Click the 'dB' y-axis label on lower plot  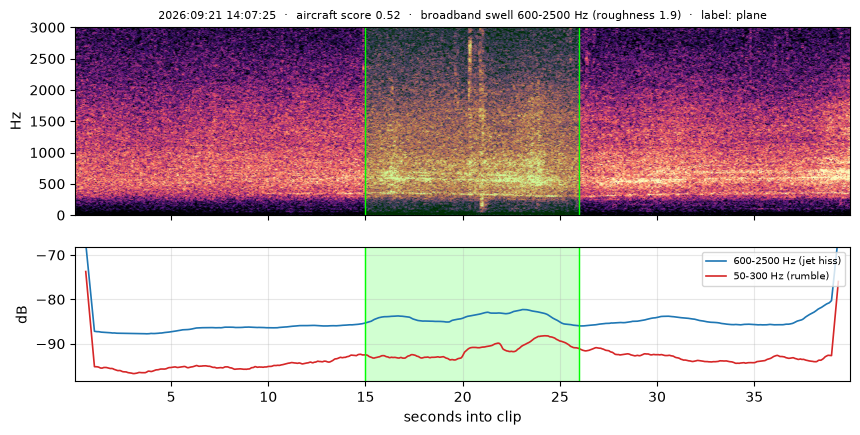pyautogui.click(x=22, y=314)
